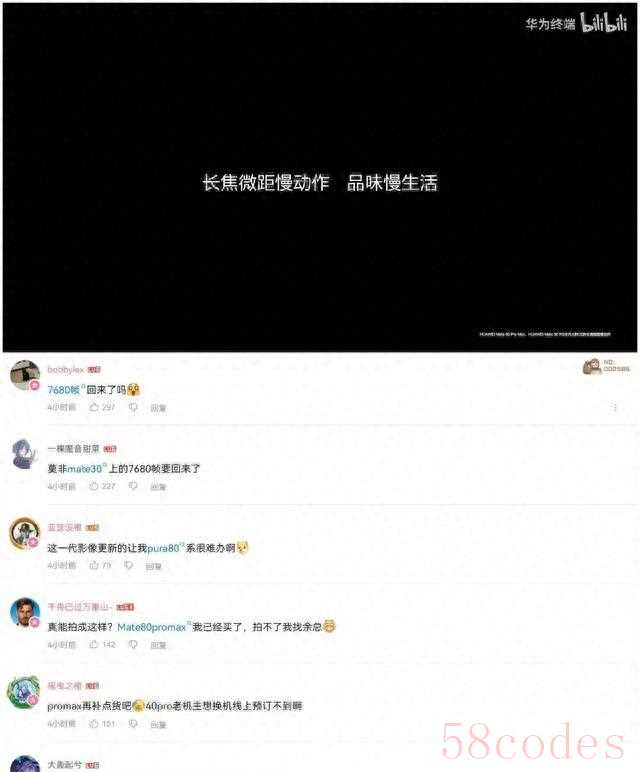The width and height of the screenshot is (640, 772).
Task: Click the bilibili logo on video
Action: click(x=603, y=23)
